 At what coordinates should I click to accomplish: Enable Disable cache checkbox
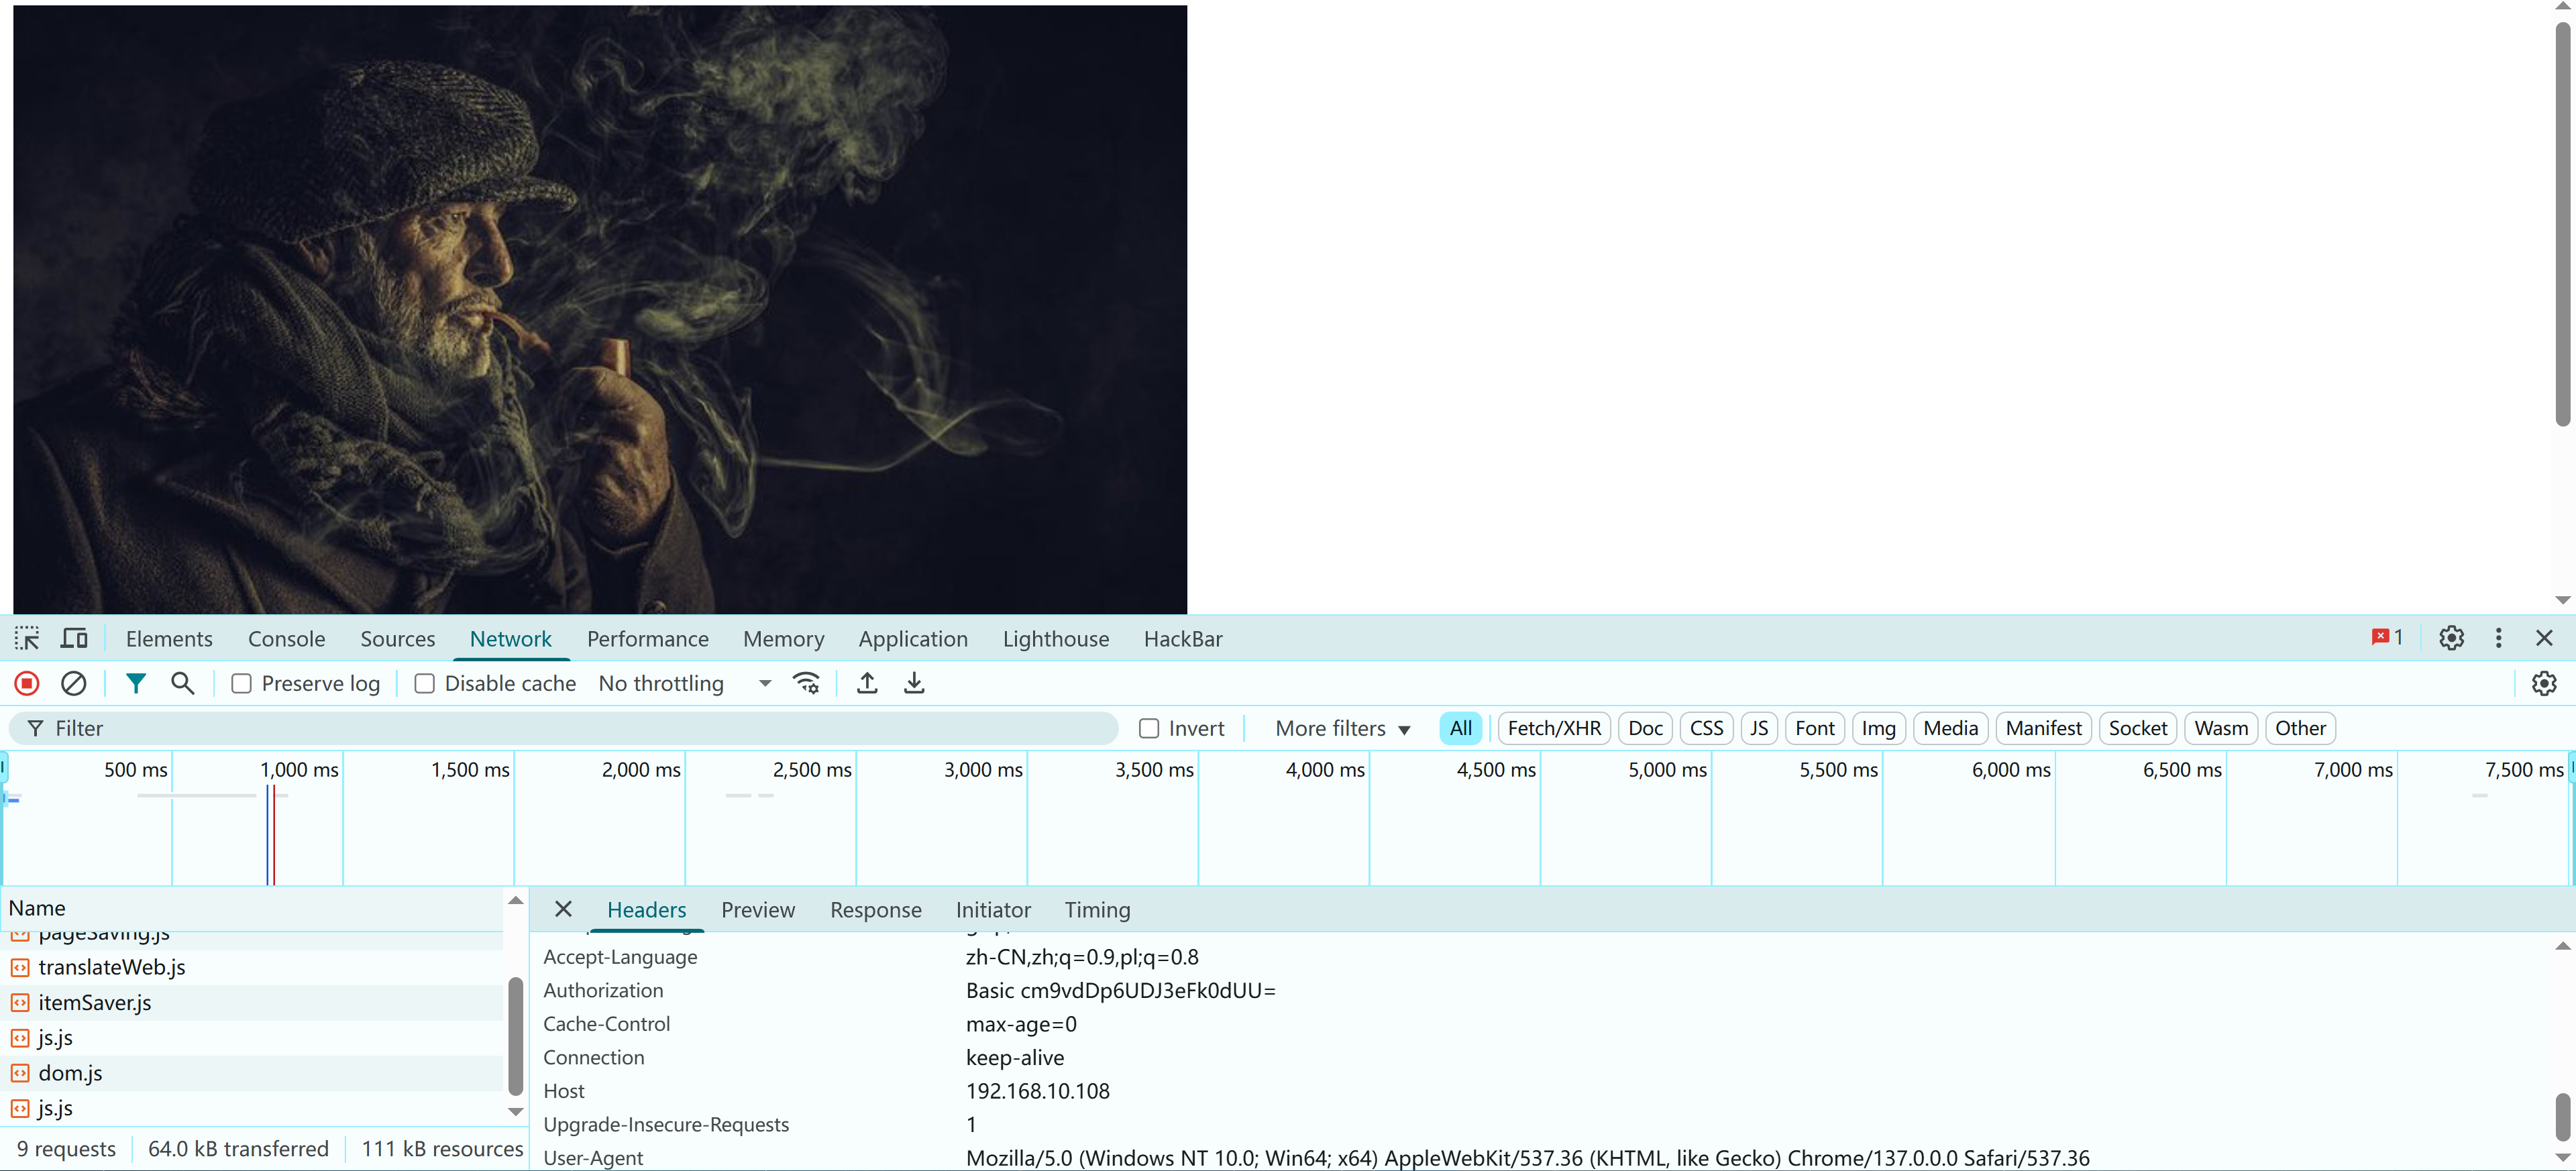(424, 683)
